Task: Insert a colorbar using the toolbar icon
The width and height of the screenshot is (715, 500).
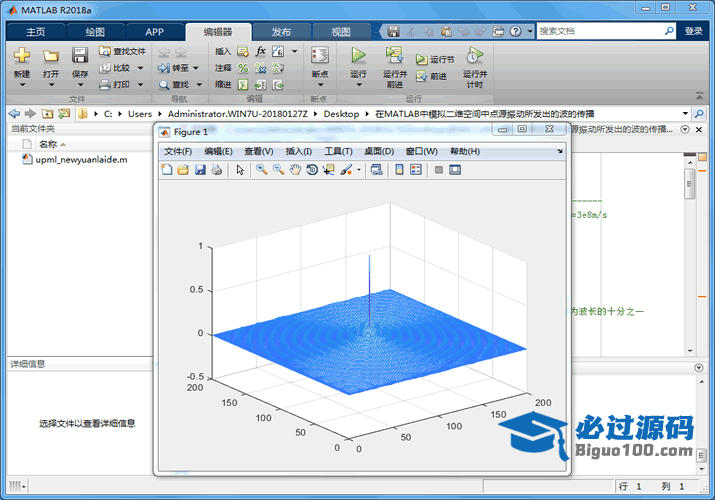Action: (399, 170)
